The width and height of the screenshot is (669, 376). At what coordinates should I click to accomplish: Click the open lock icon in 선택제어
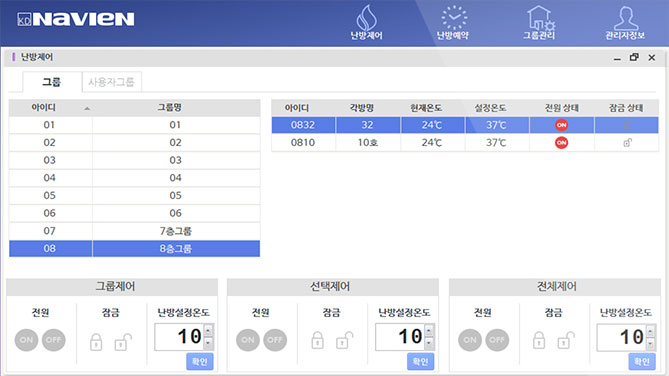[x=344, y=341]
